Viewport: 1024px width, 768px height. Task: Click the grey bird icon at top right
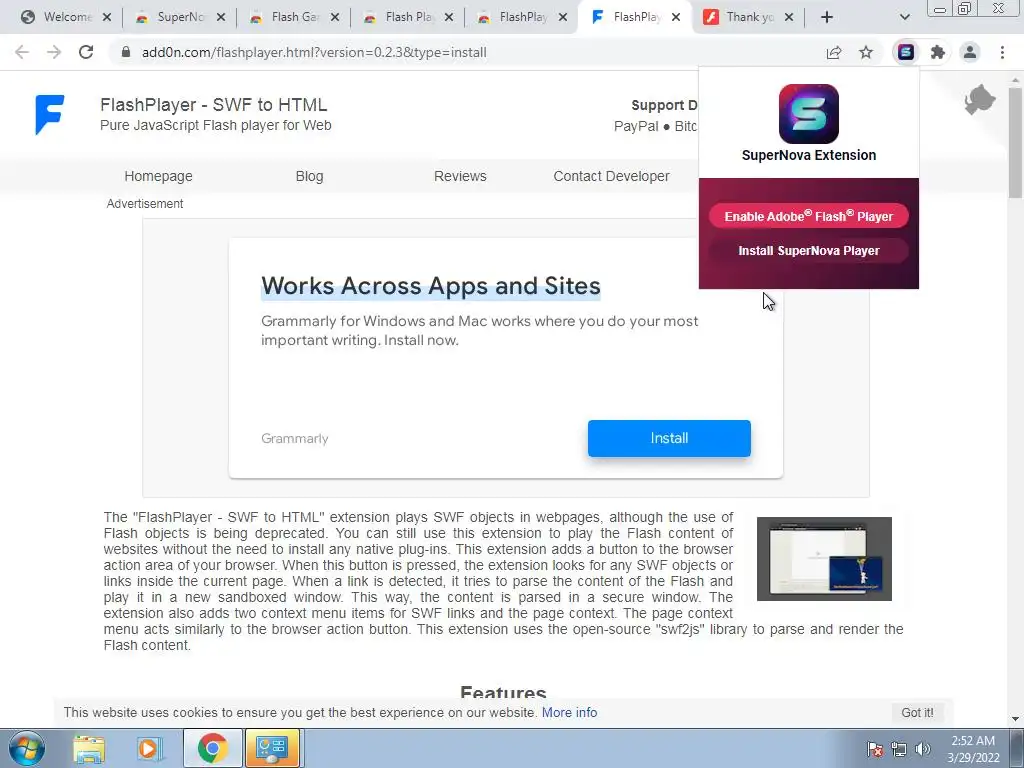pyautogui.click(x=980, y=100)
